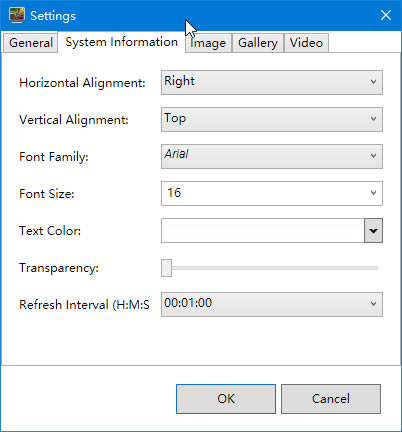
Task: Click the Transparency slider thumb
Action: 166,268
